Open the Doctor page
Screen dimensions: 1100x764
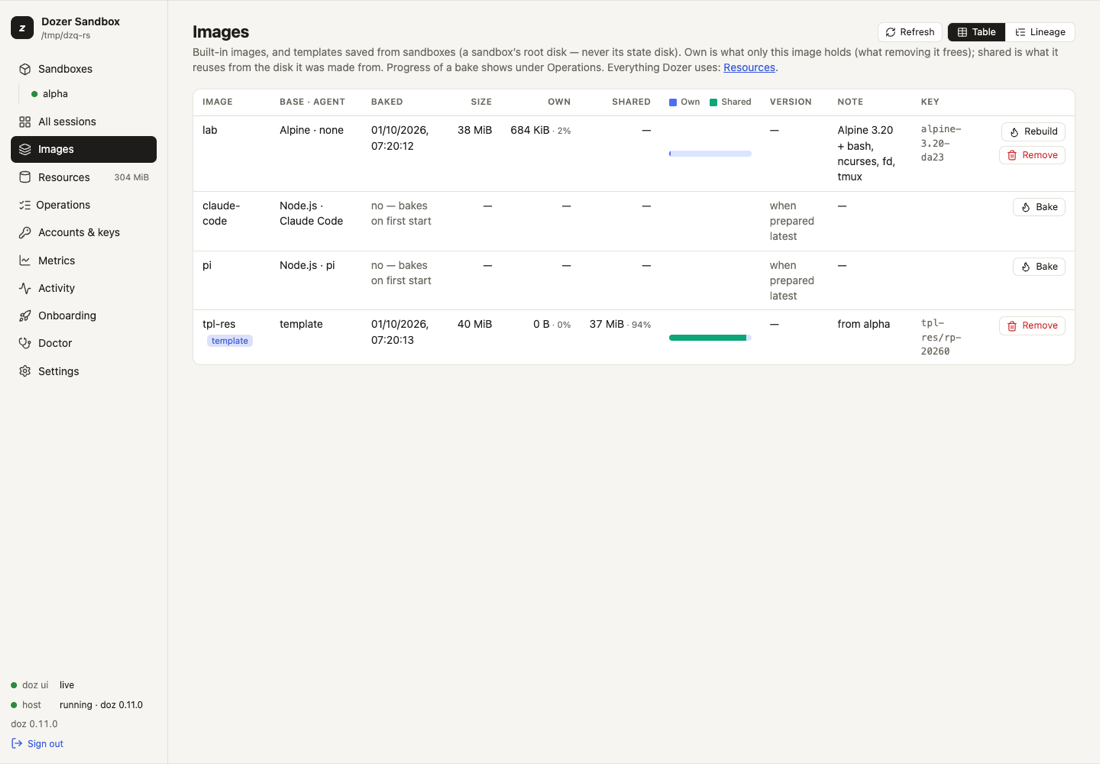click(83, 343)
